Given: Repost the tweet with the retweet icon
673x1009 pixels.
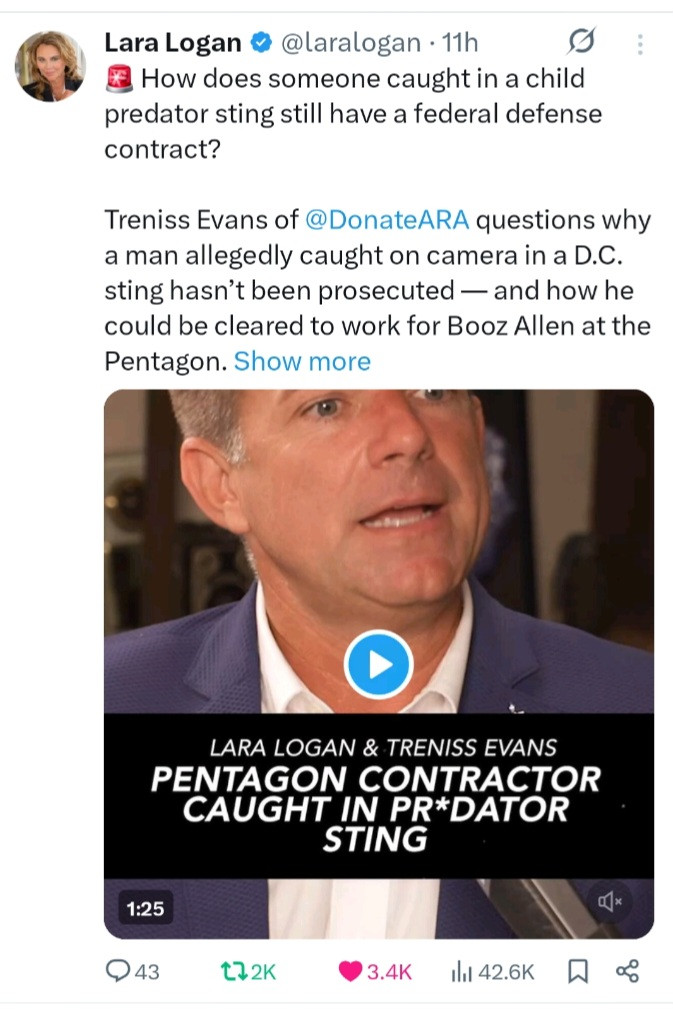Looking at the screenshot, I should [233, 970].
